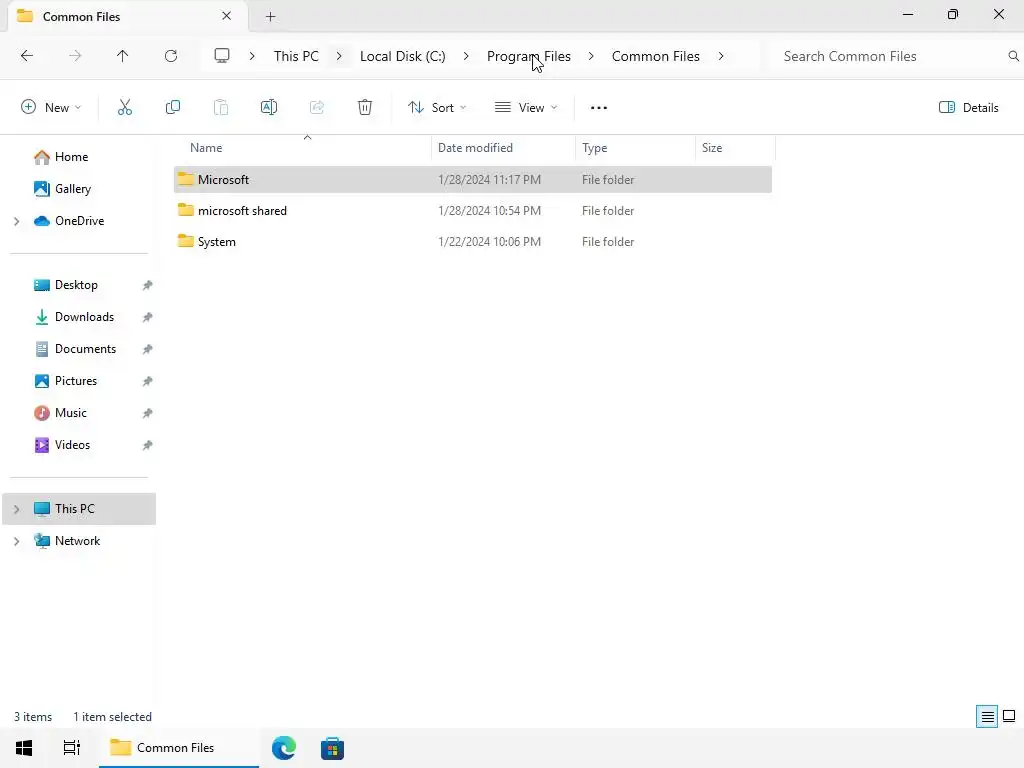This screenshot has height=768, width=1024.
Task: Open Windows Start menu
Action: tap(24, 748)
